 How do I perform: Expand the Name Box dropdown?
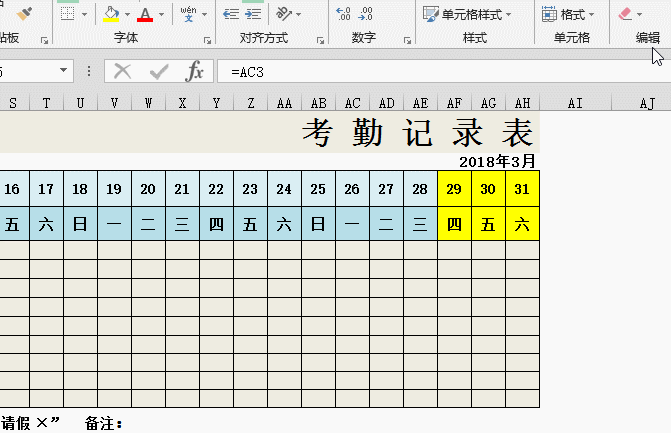pos(63,70)
